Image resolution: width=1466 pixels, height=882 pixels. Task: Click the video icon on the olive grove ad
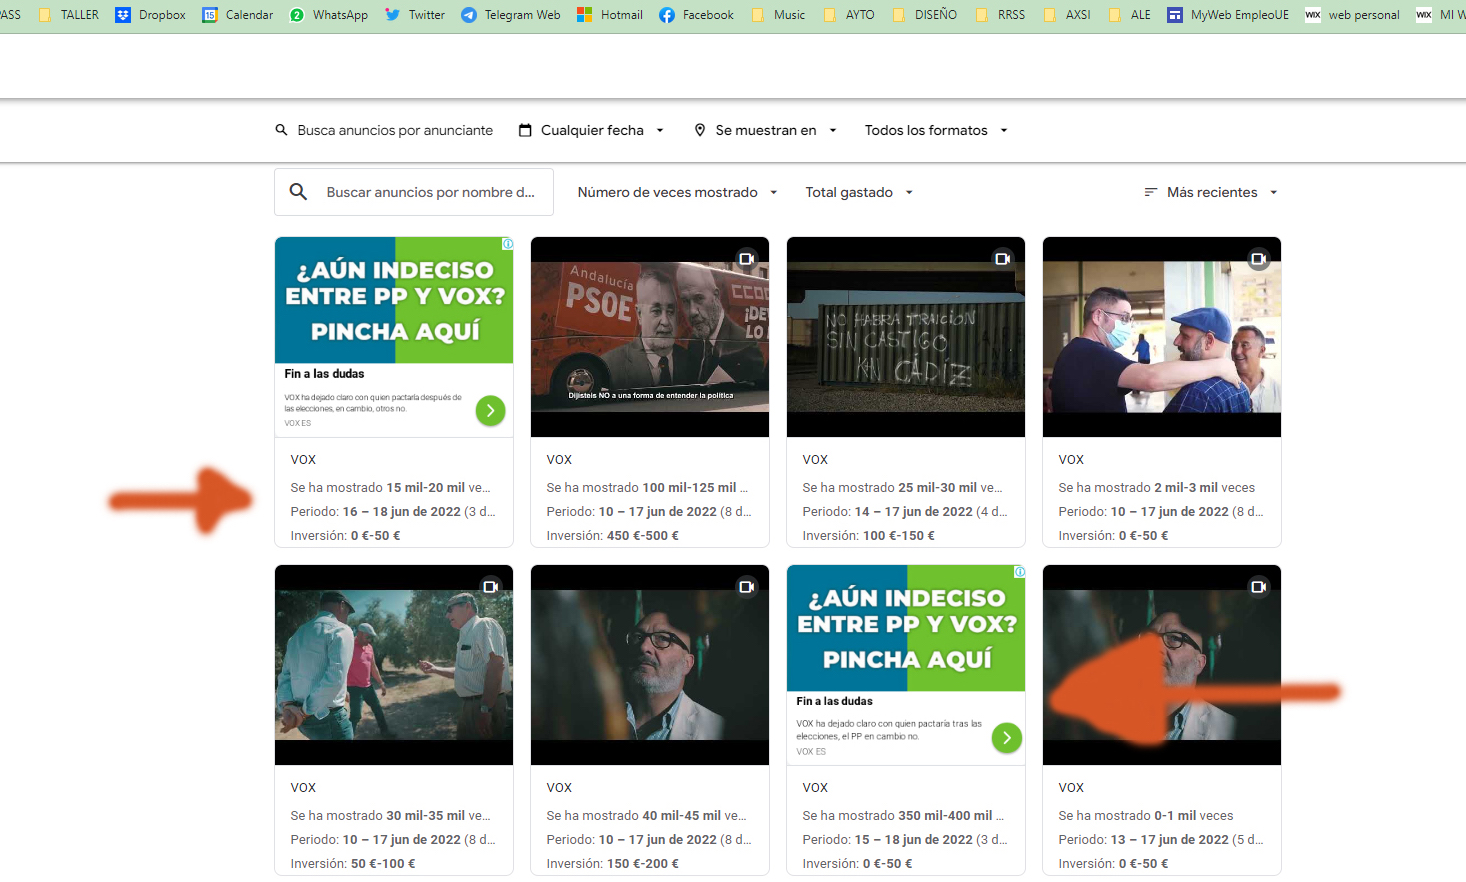(490, 587)
